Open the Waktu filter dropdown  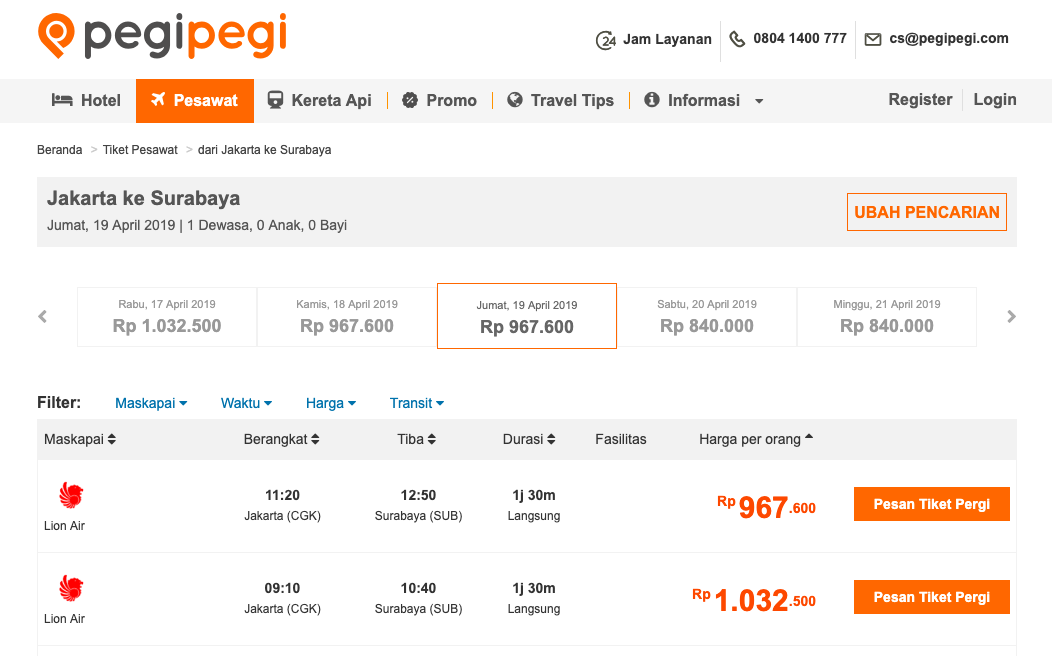coord(246,403)
